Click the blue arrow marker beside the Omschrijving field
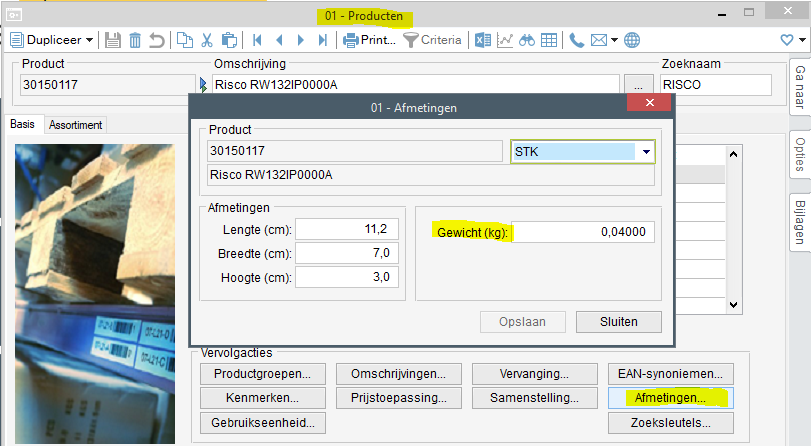 (x=203, y=85)
